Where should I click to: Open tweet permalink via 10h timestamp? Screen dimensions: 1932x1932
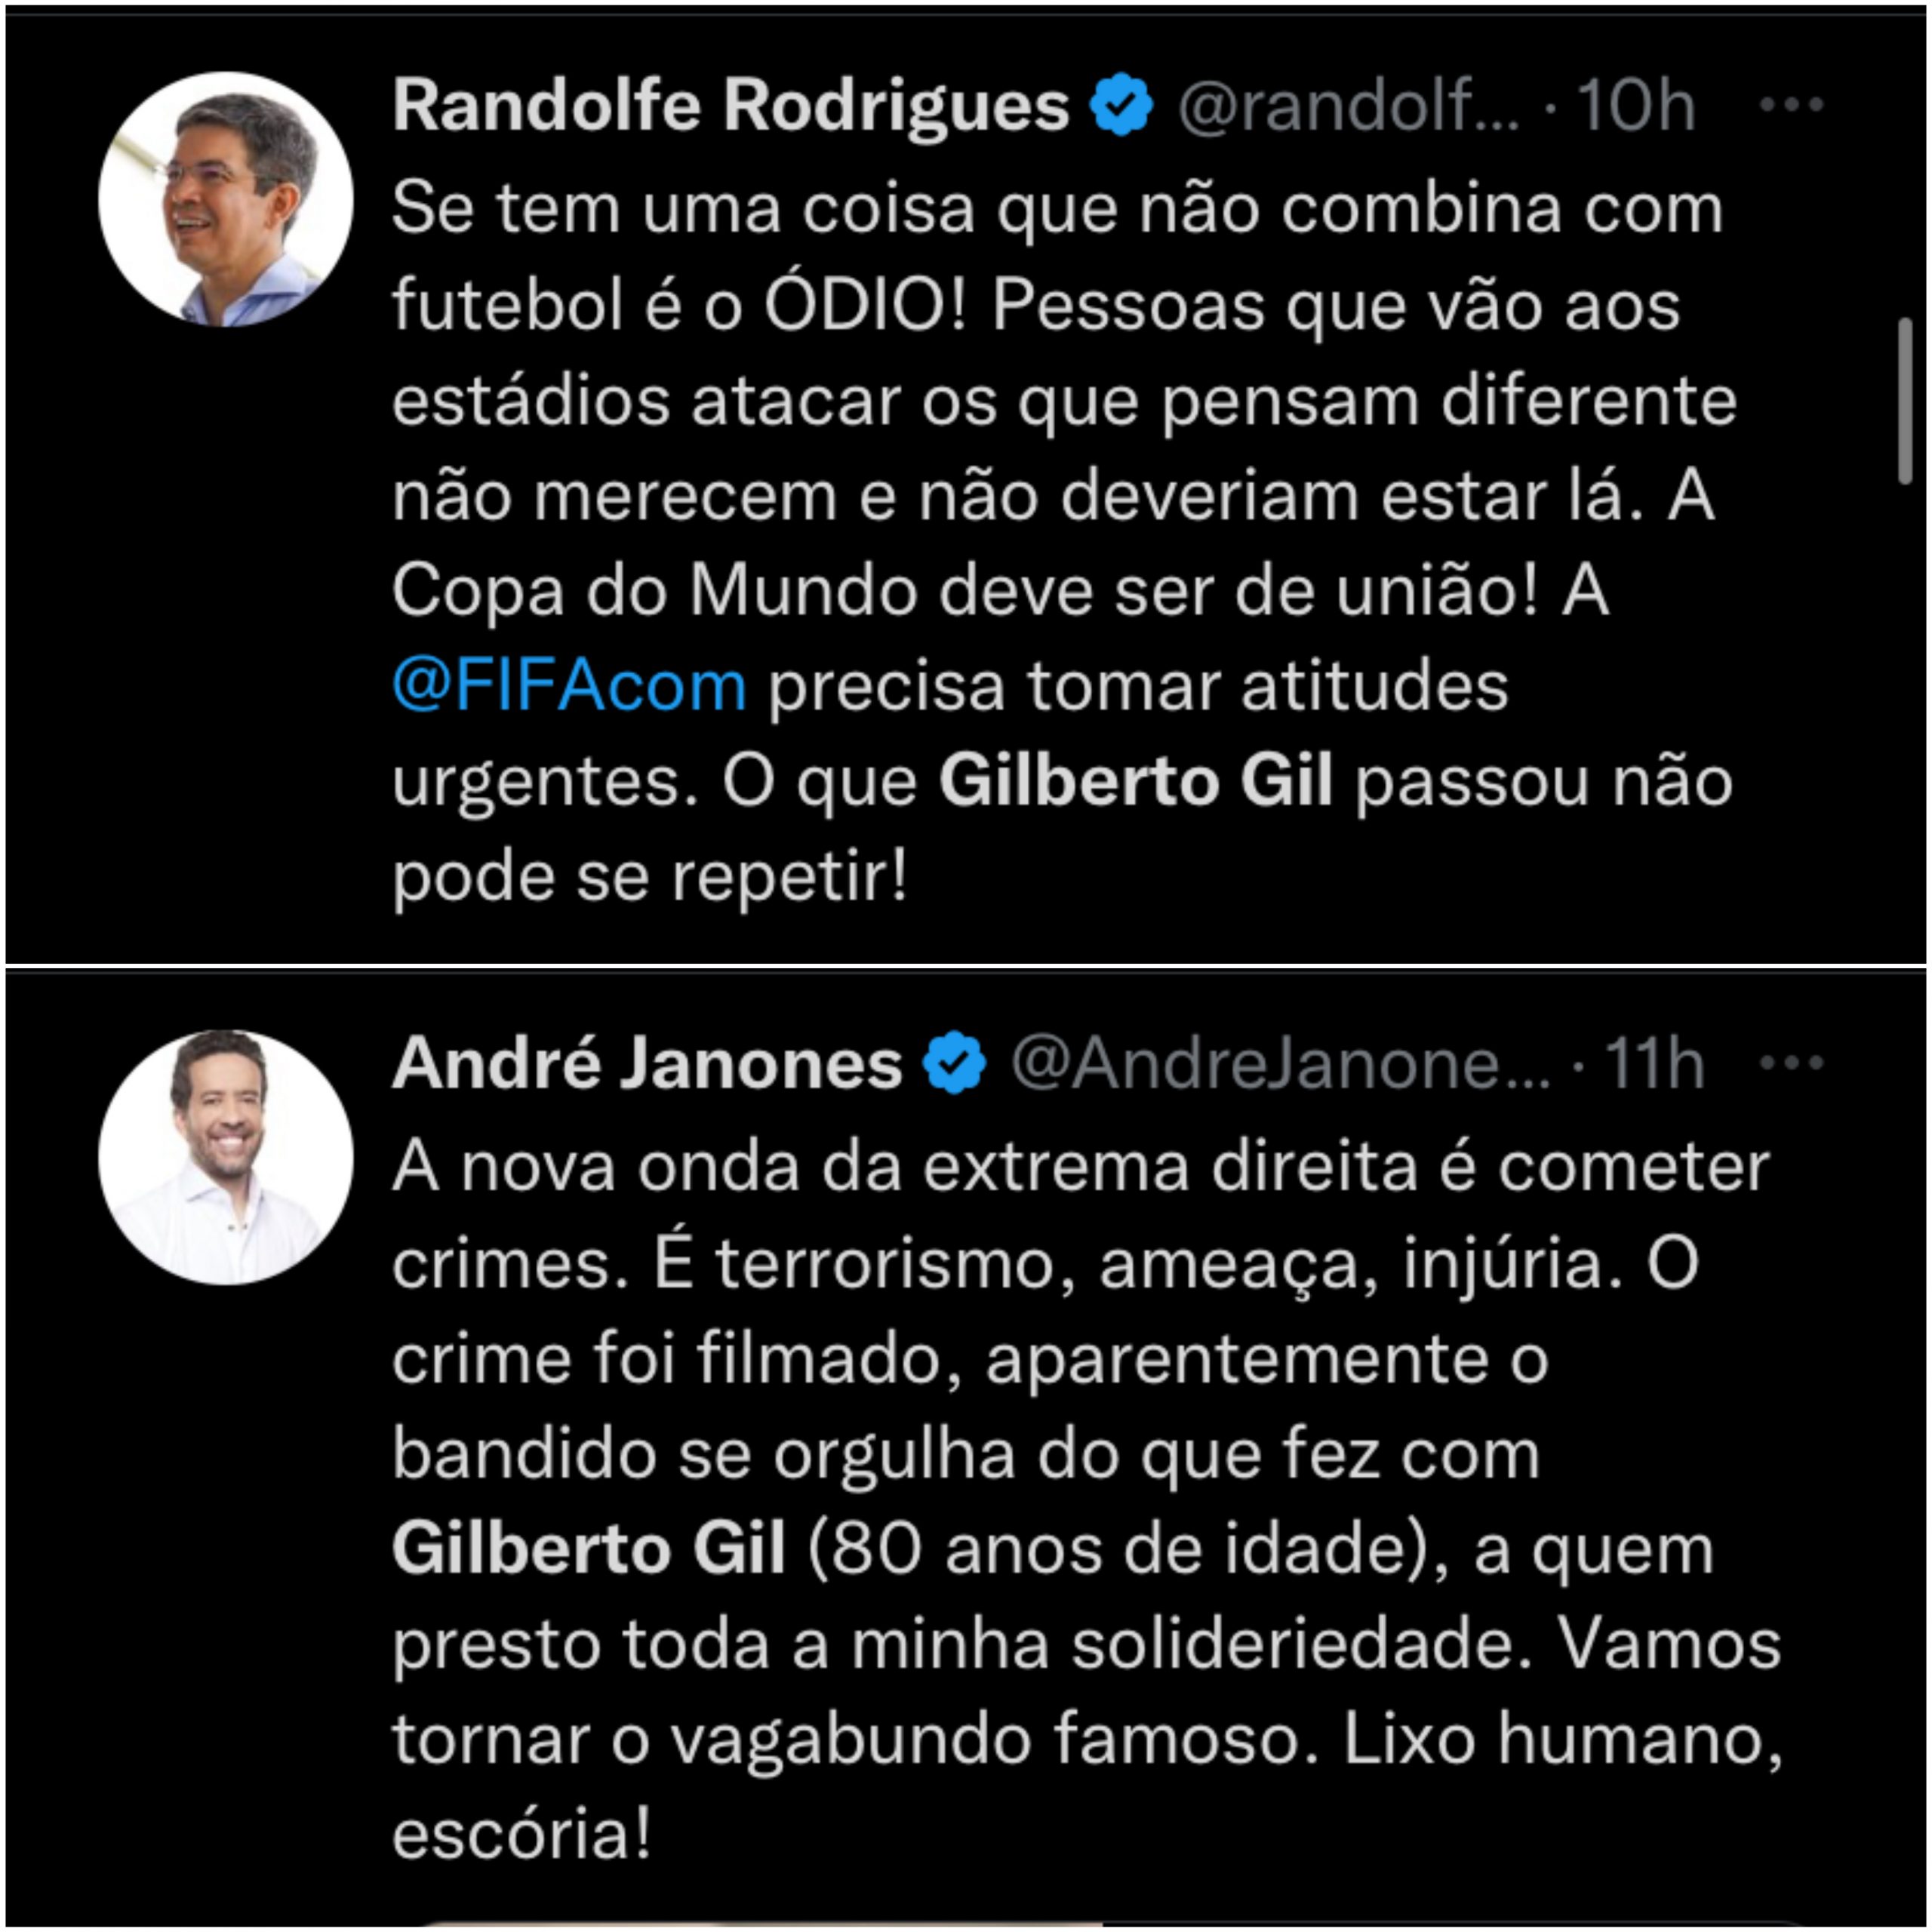click(x=1636, y=105)
